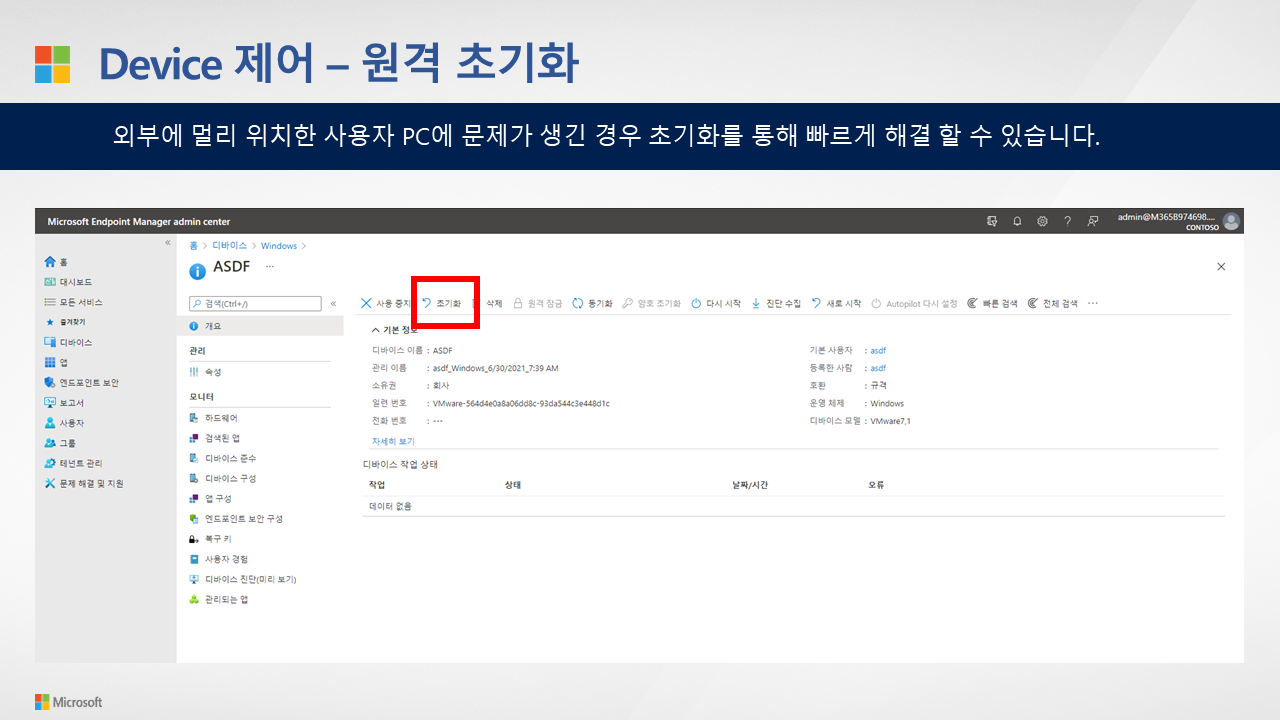Screen dimensions: 1280x720
Task: Open 문제 해결 및 지원
Action: tap(84, 483)
